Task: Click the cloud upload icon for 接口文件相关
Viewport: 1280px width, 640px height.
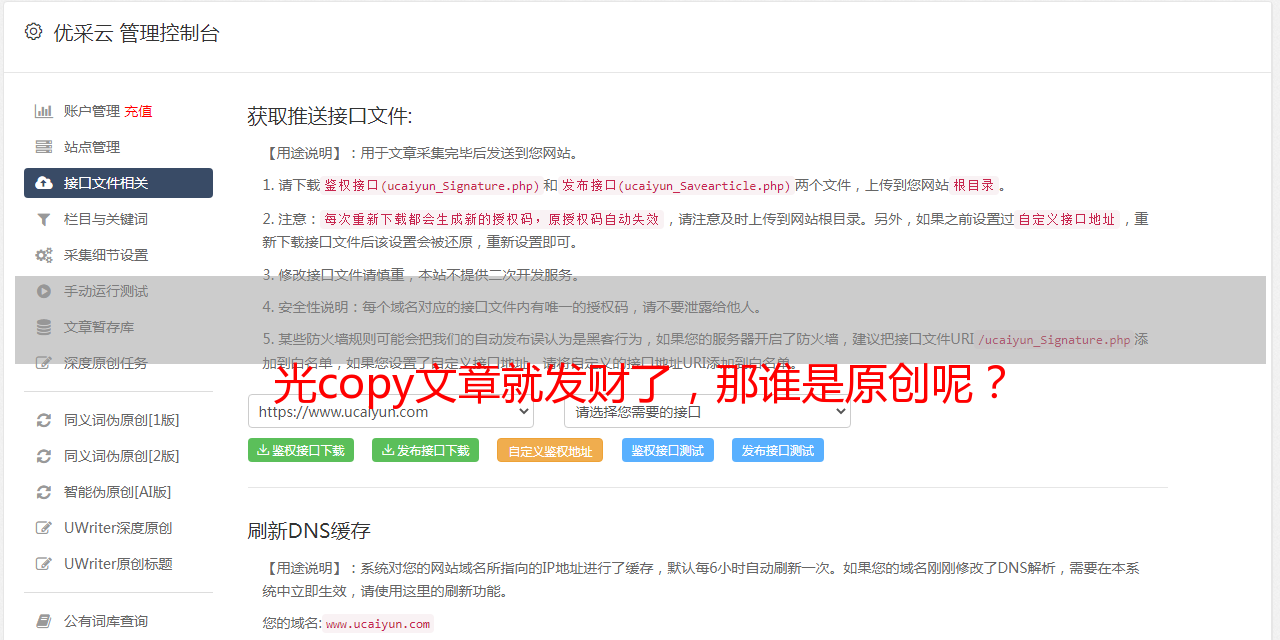Action: (44, 183)
